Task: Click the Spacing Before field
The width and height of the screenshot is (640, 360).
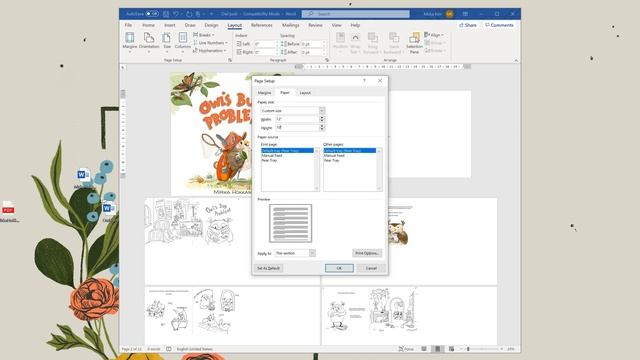Action: (x=313, y=44)
